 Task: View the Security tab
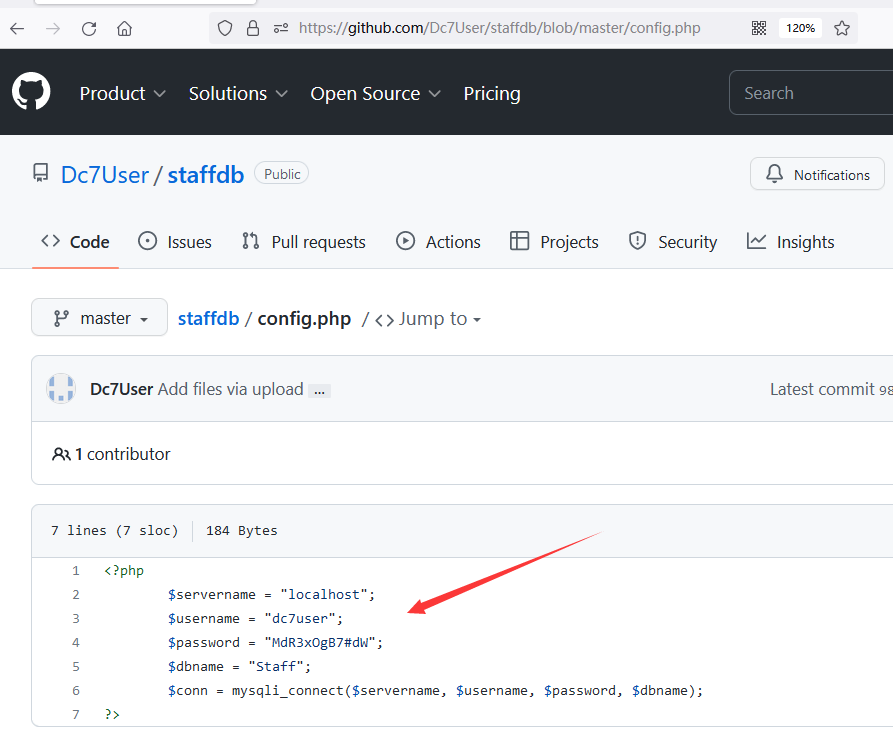673,242
